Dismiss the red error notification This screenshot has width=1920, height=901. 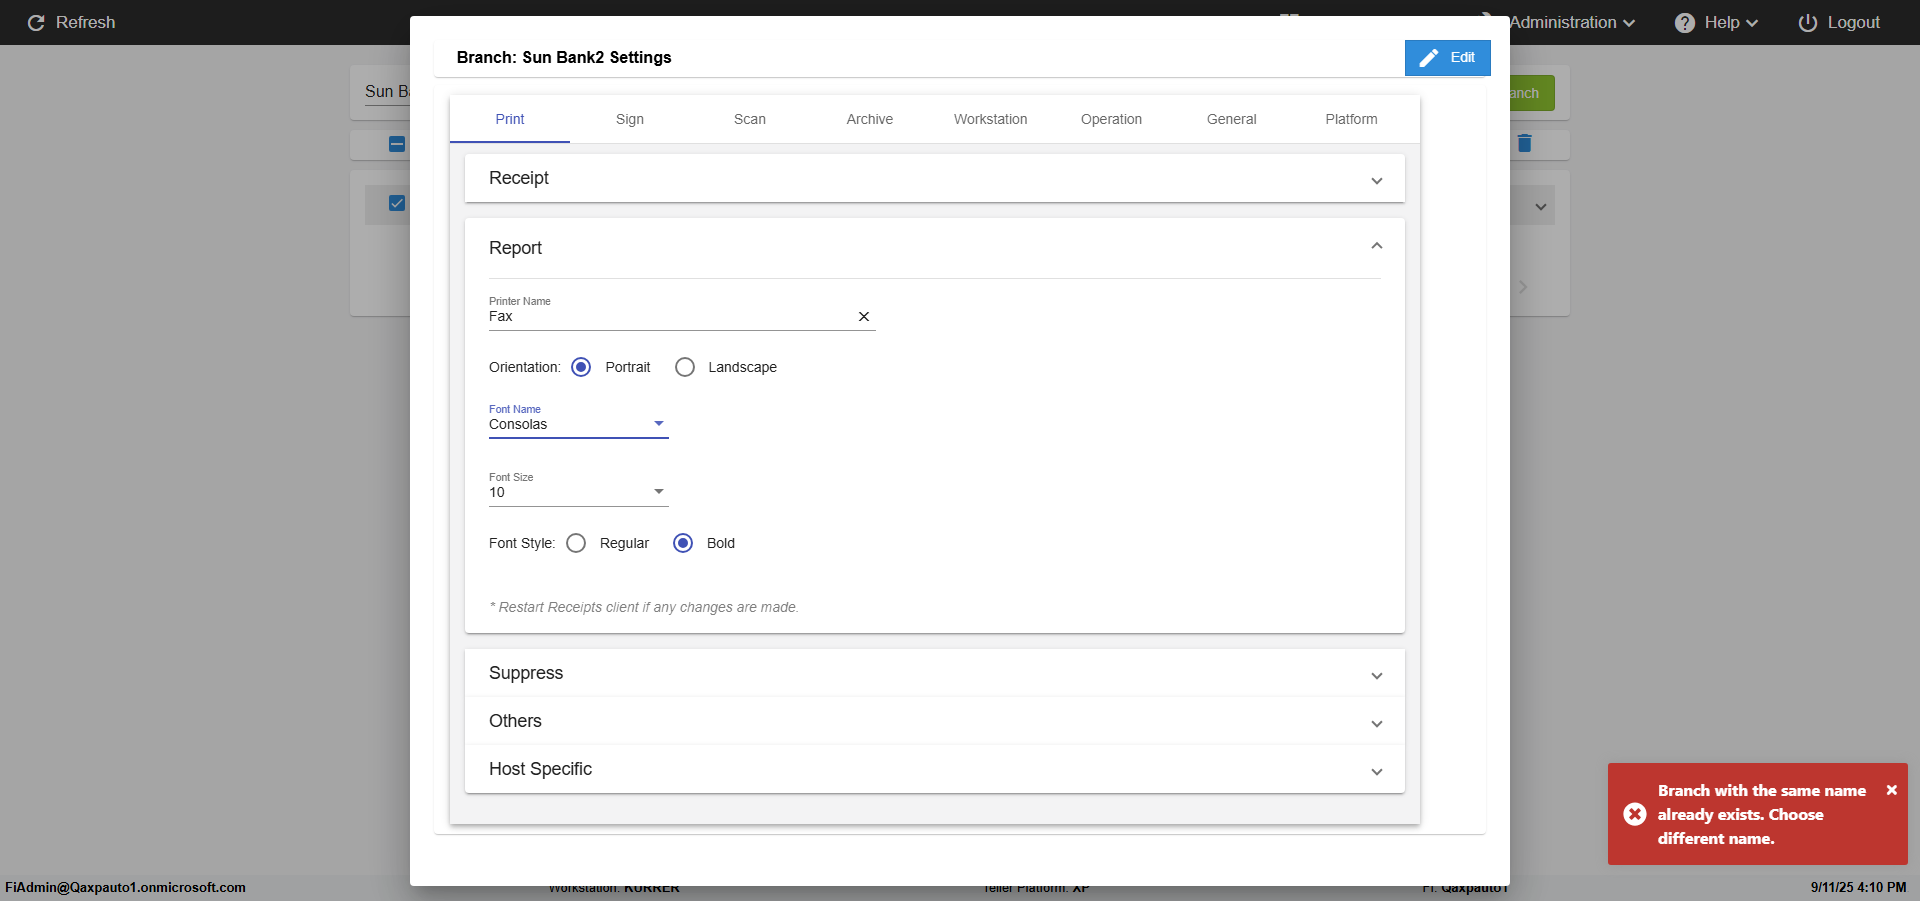pyautogui.click(x=1891, y=790)
